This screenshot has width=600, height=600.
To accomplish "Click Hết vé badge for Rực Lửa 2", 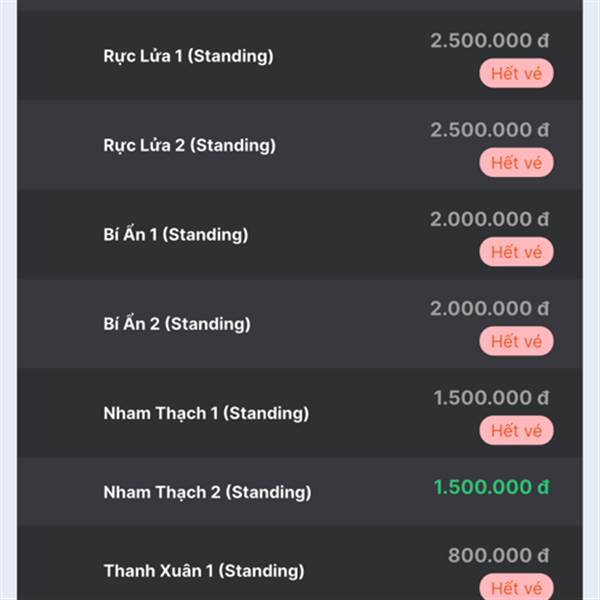I will click(x=516, y=163).
